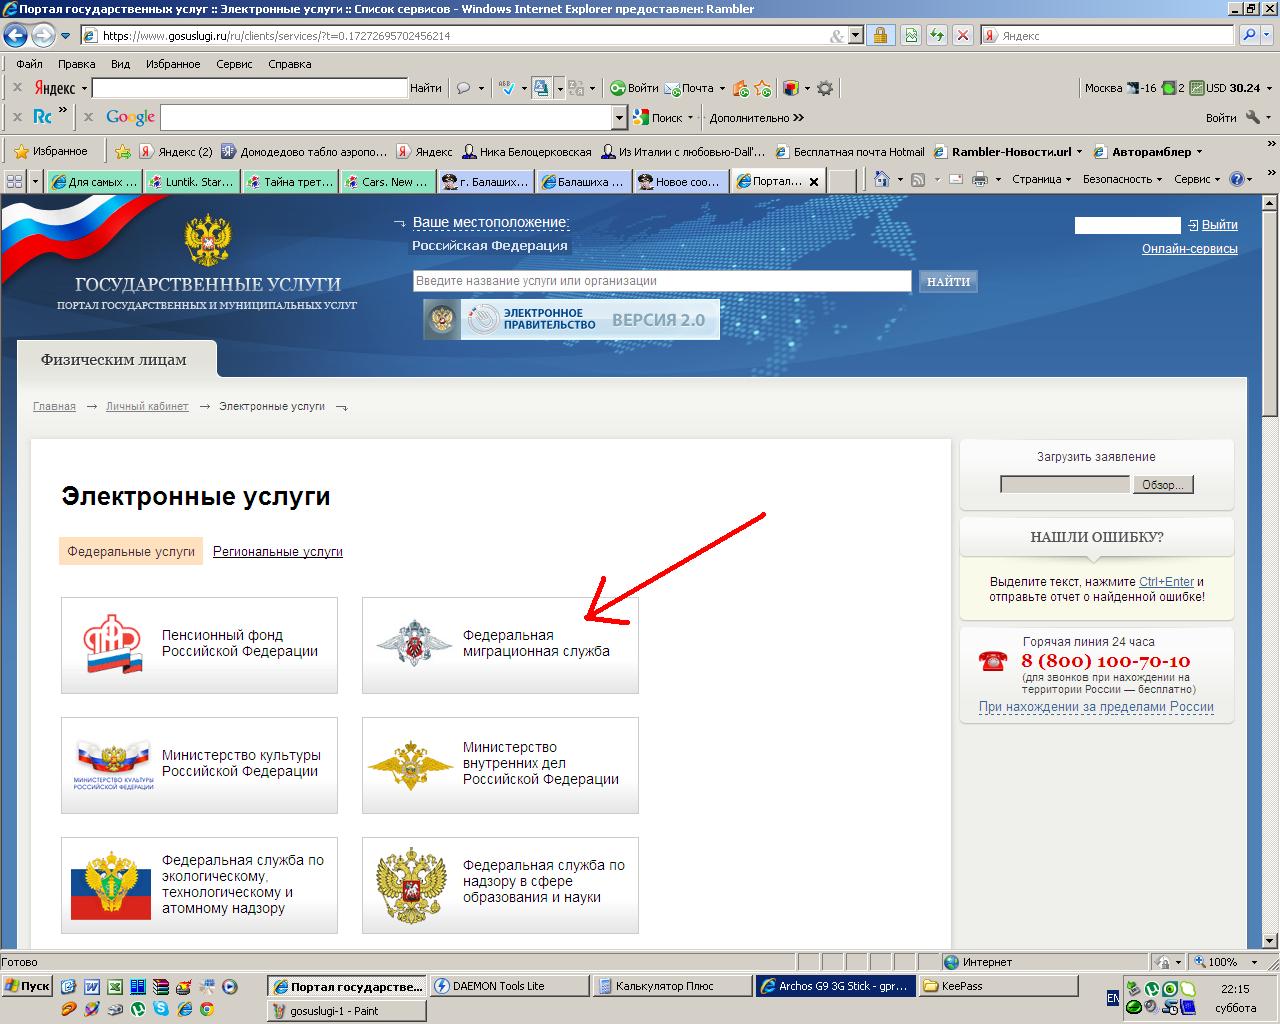Screen dimensions: 1280x1024
Task: Expand the Страница command bar menu
Action: click(1041, 180)
